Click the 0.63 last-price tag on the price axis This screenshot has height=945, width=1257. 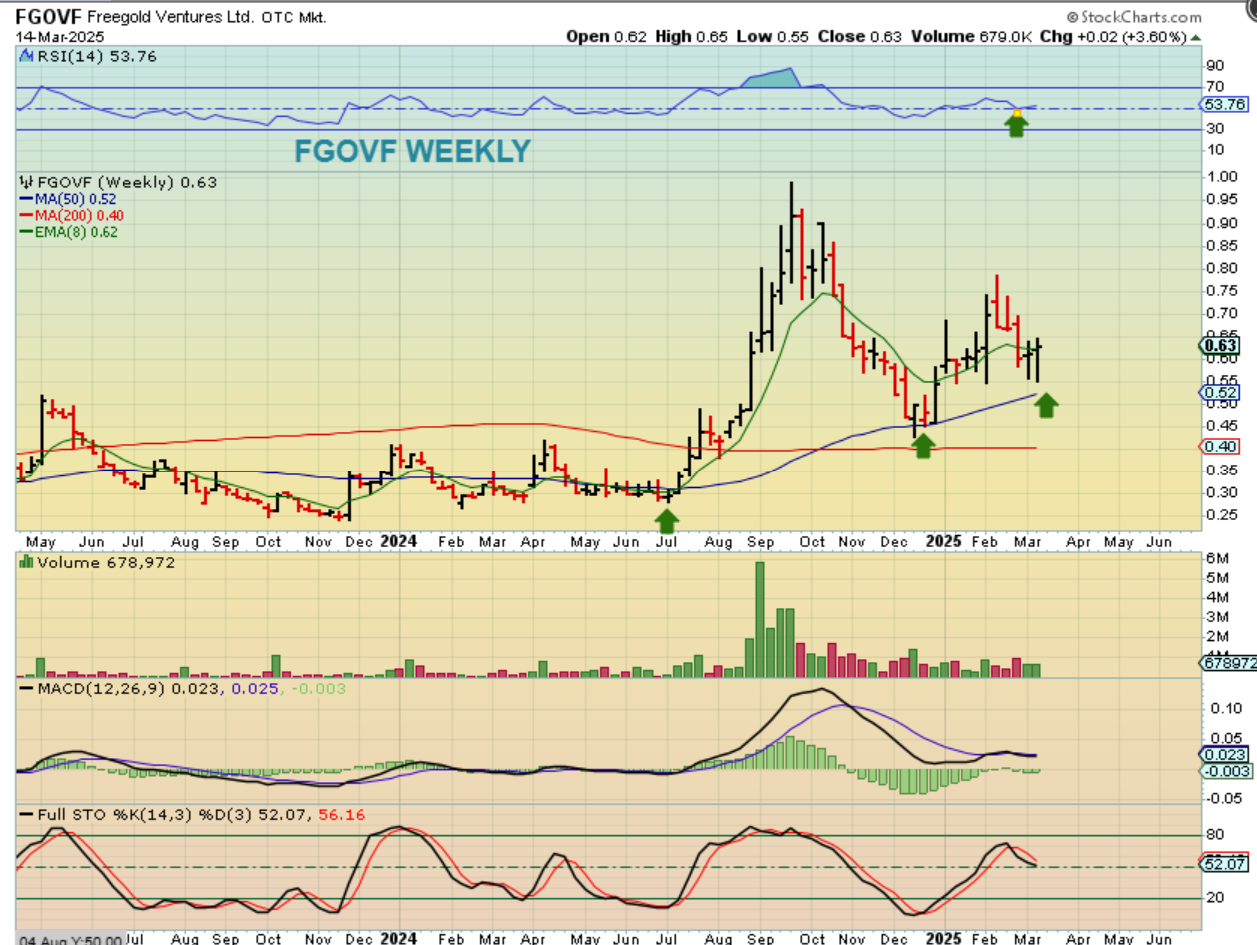pos(1220,346)
